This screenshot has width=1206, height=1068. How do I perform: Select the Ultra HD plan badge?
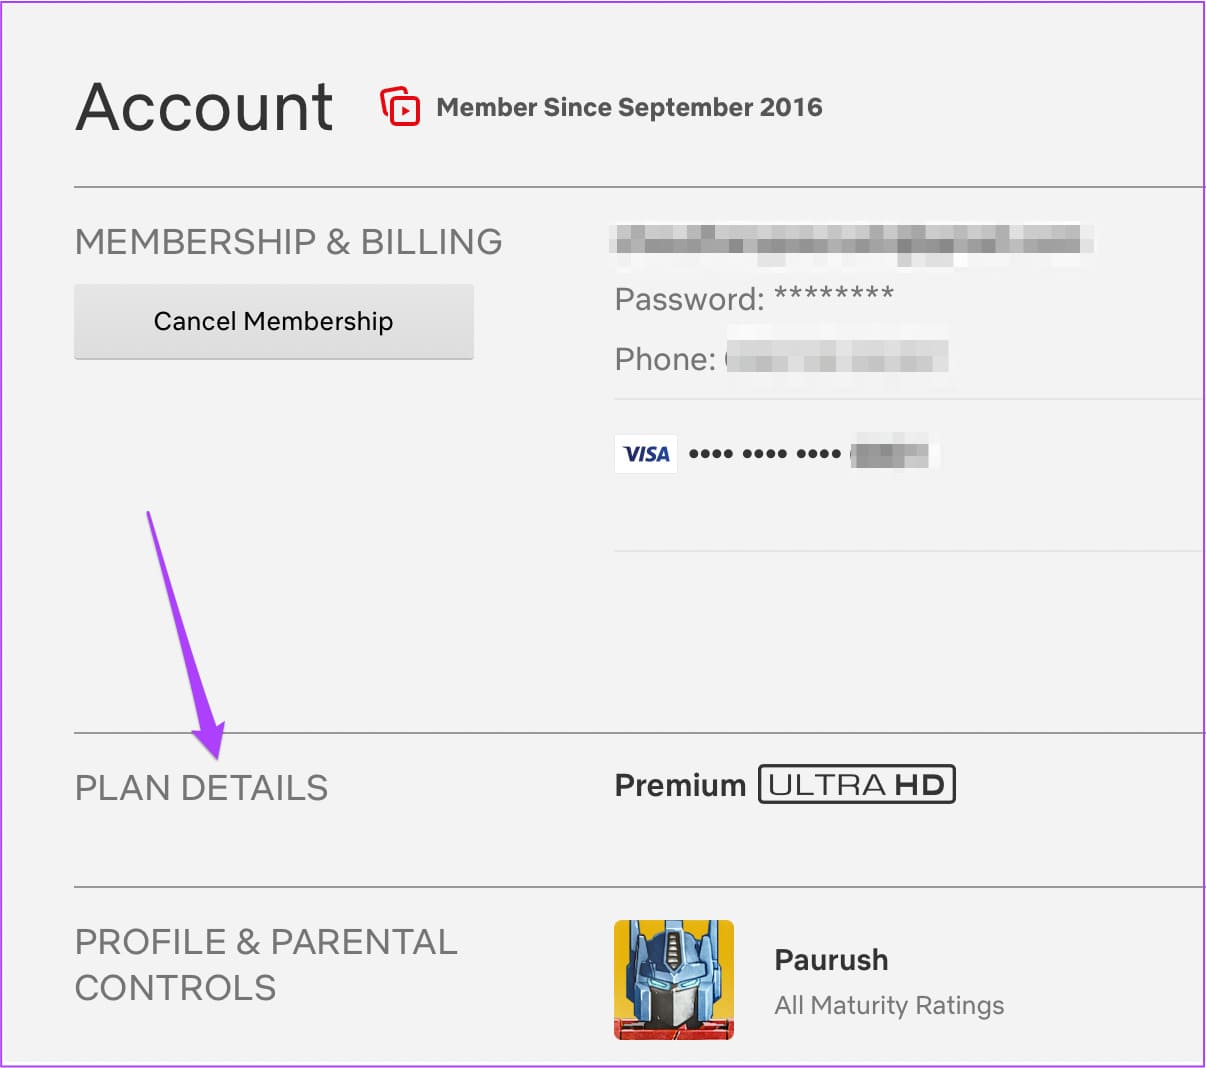857,785
